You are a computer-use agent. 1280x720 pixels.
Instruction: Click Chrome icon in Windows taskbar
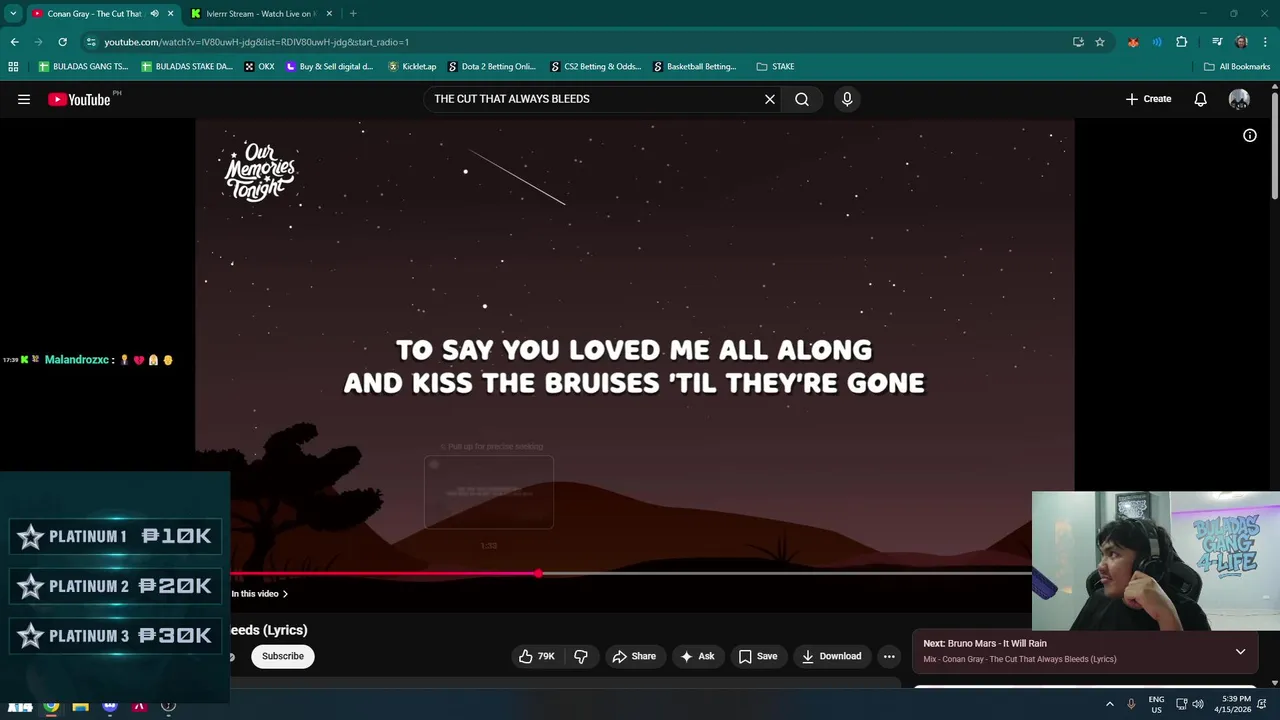pyautogui.click(x=51, y=705)
